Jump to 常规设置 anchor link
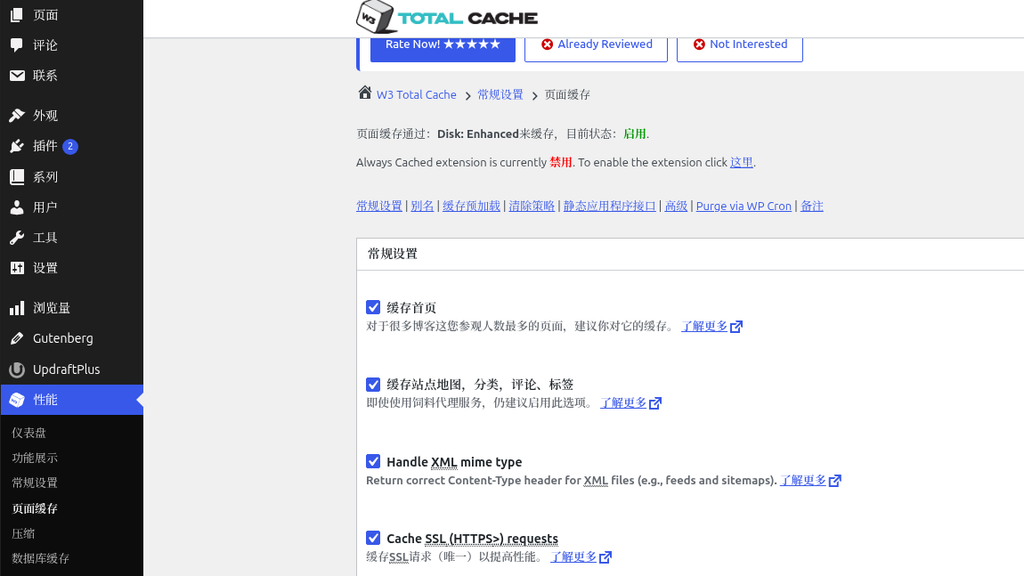 point(379,206)
